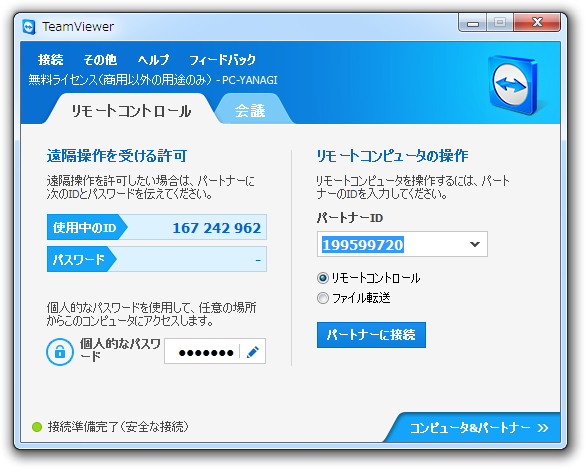The image size is (585, 469).
Task: Click the partner ID field 199599720
Action: (402, 244)
